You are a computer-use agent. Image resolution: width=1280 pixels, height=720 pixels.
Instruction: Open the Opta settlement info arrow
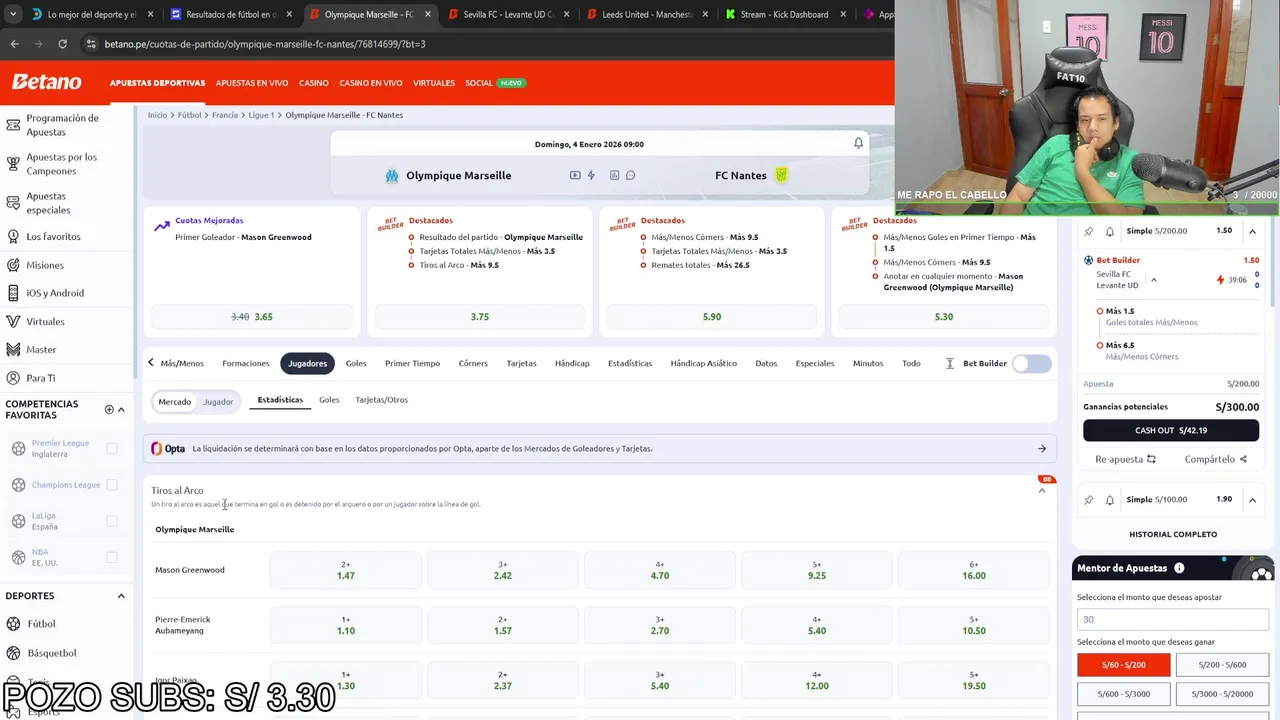click(x=1042, y=449)
